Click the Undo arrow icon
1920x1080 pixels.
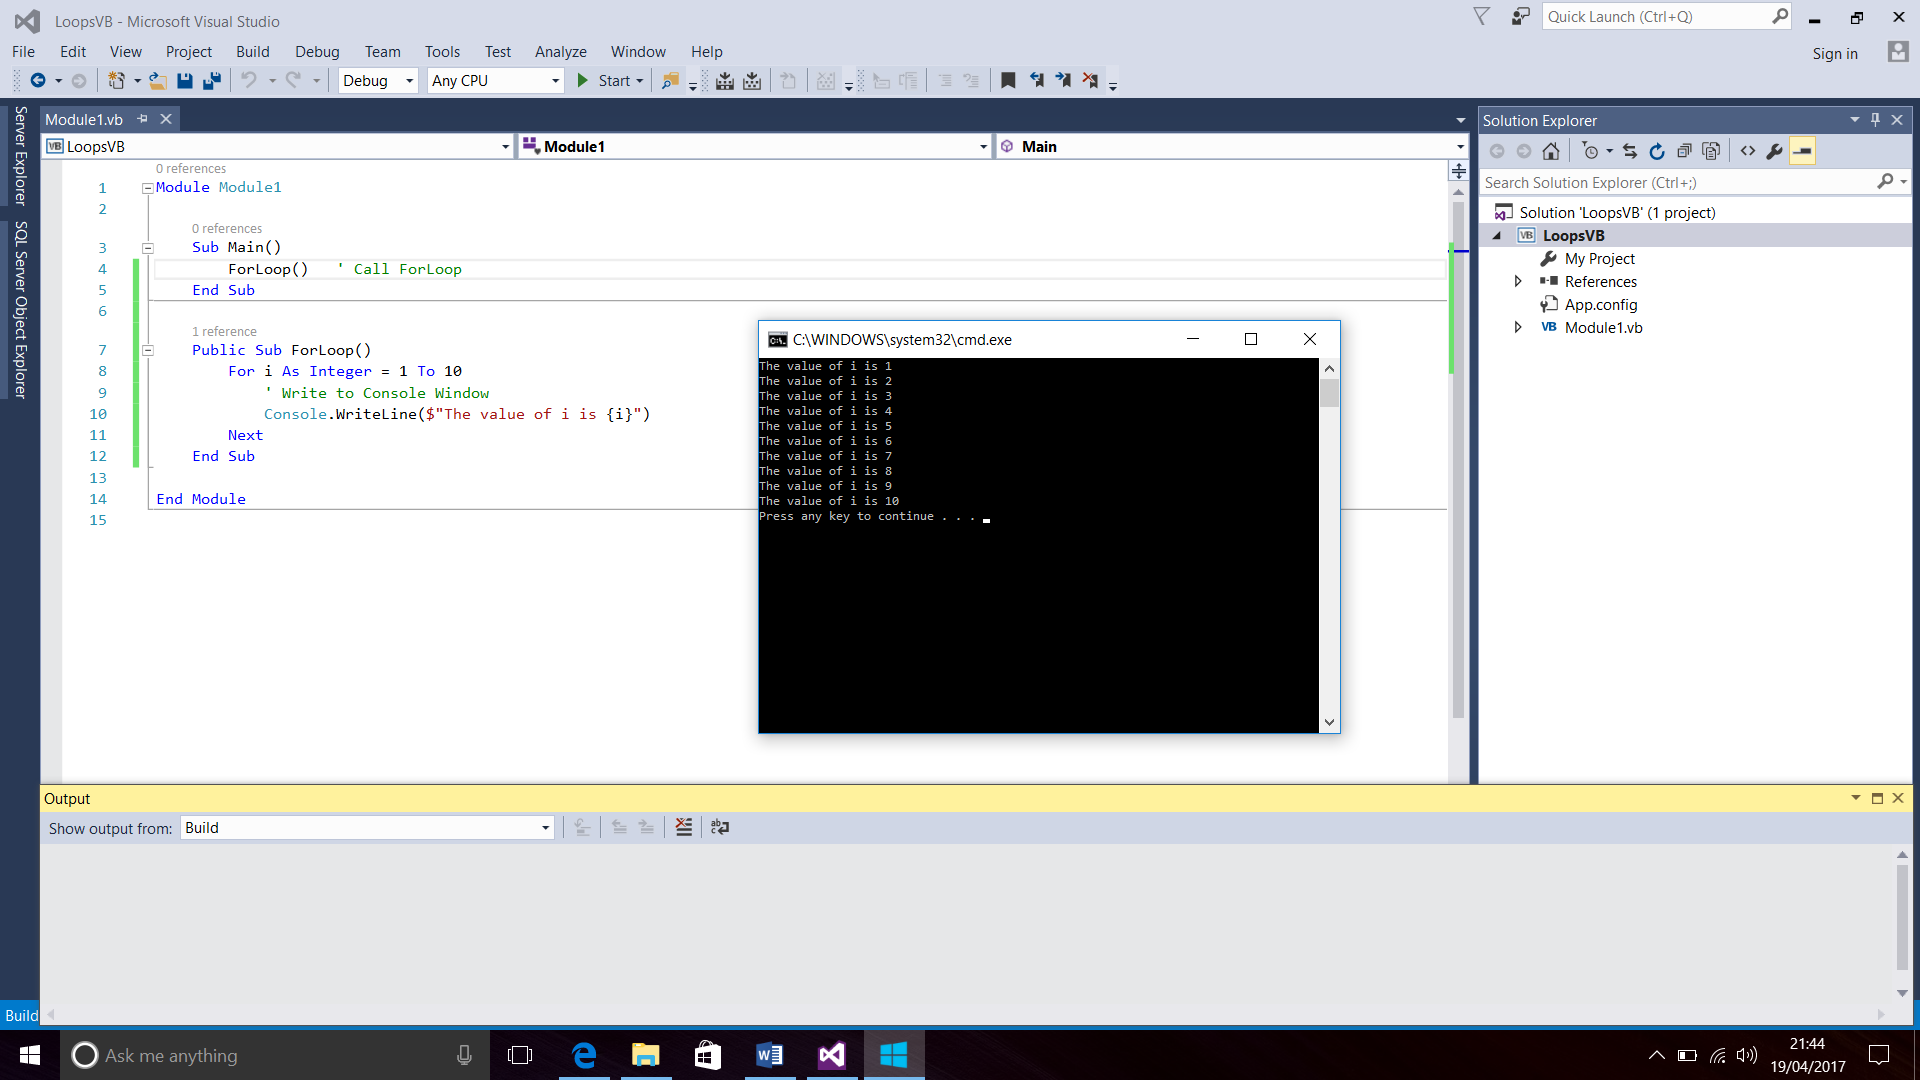pos(249,81)
